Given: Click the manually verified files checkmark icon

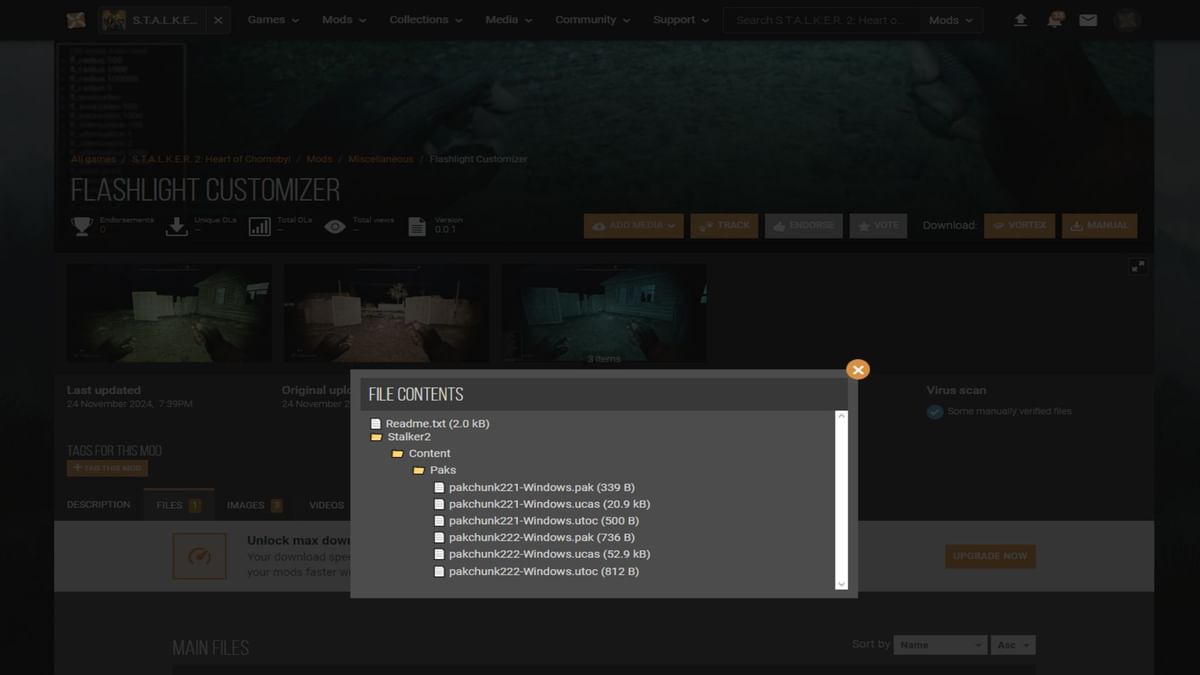Looking at the screenshot, I should (934, 411).
